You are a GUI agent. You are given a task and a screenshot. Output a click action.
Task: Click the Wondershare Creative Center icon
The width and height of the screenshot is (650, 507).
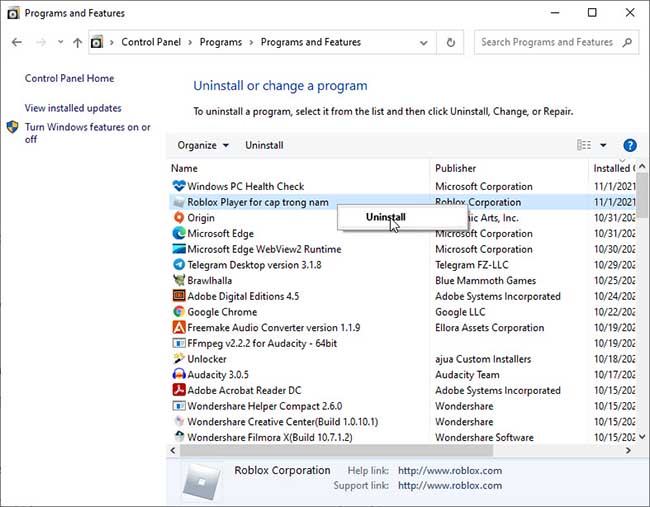(x=179, y=421)
